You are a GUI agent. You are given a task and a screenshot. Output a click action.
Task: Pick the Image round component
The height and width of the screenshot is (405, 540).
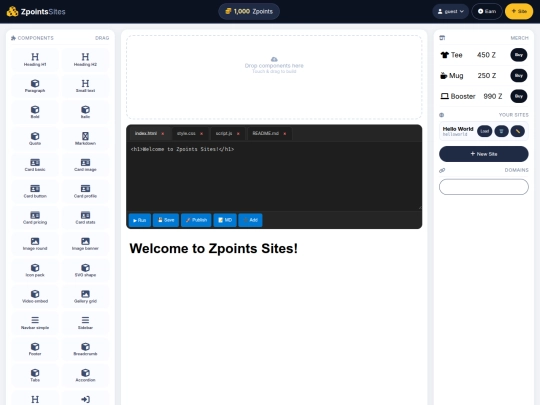pyautogui.click(x=35, y=244)
